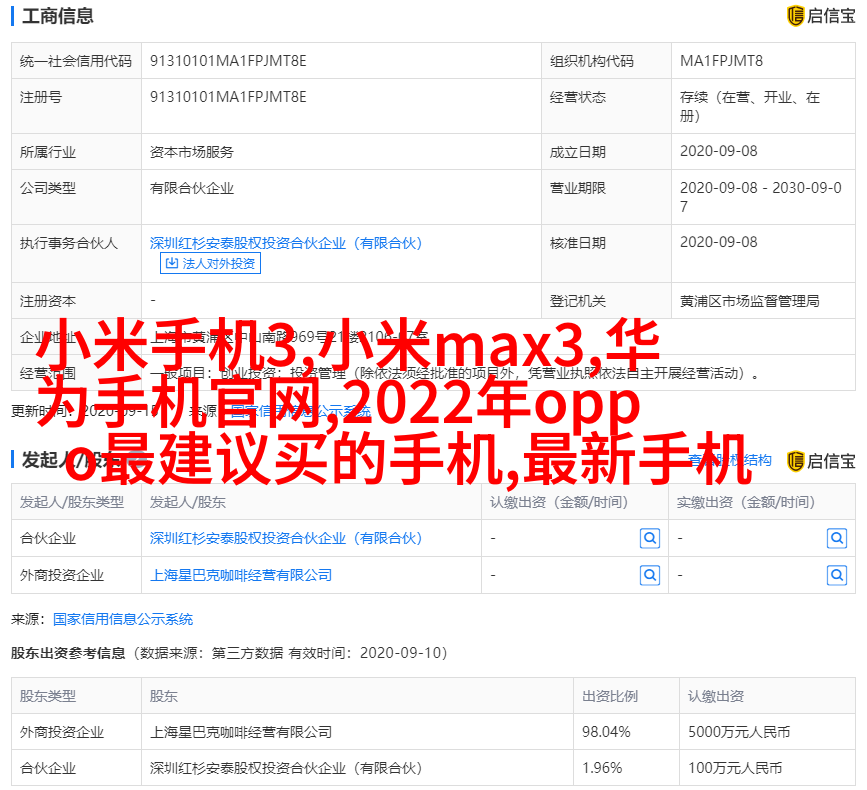867x790 pixels.
Task: Click 认缴出资 column header in bottom table
Action: pyautogui.click(x=715, y=696)
